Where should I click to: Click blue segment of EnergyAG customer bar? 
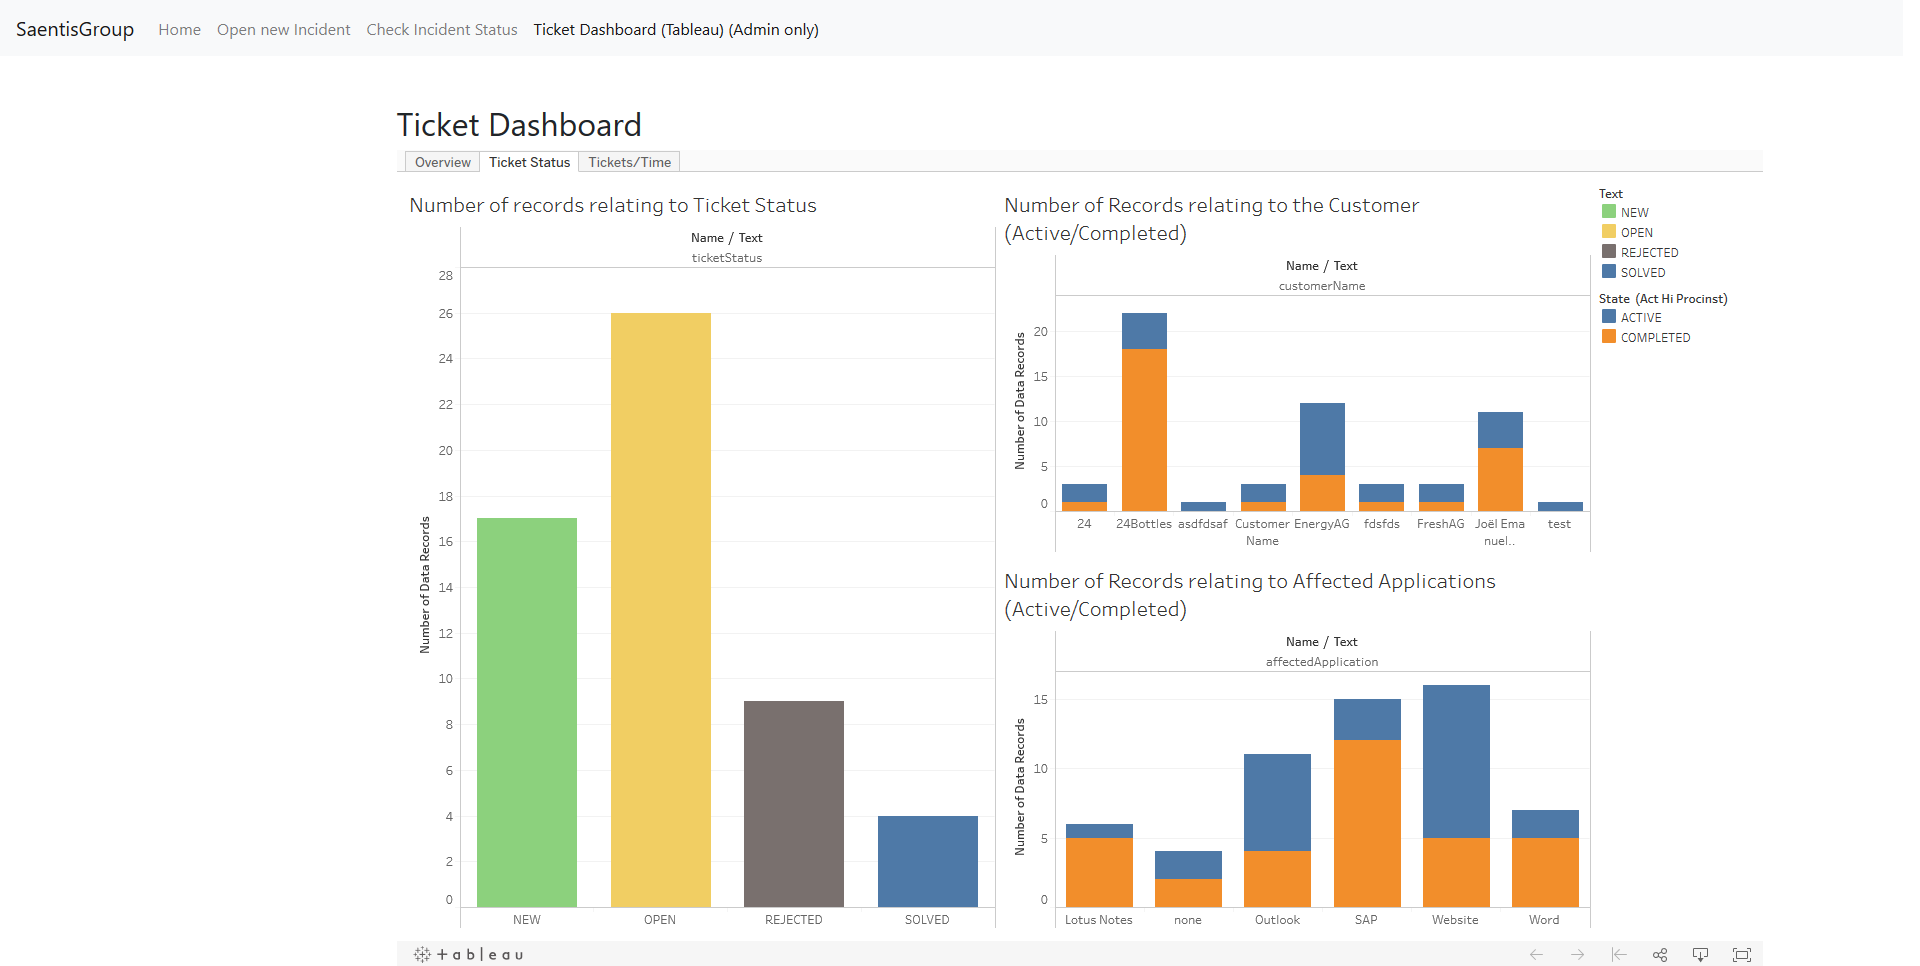[x=1322, y=439]
